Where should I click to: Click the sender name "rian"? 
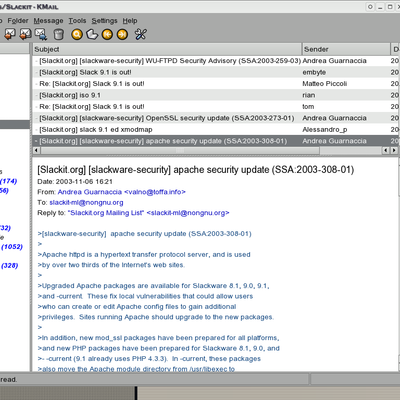tap(309, 95)
